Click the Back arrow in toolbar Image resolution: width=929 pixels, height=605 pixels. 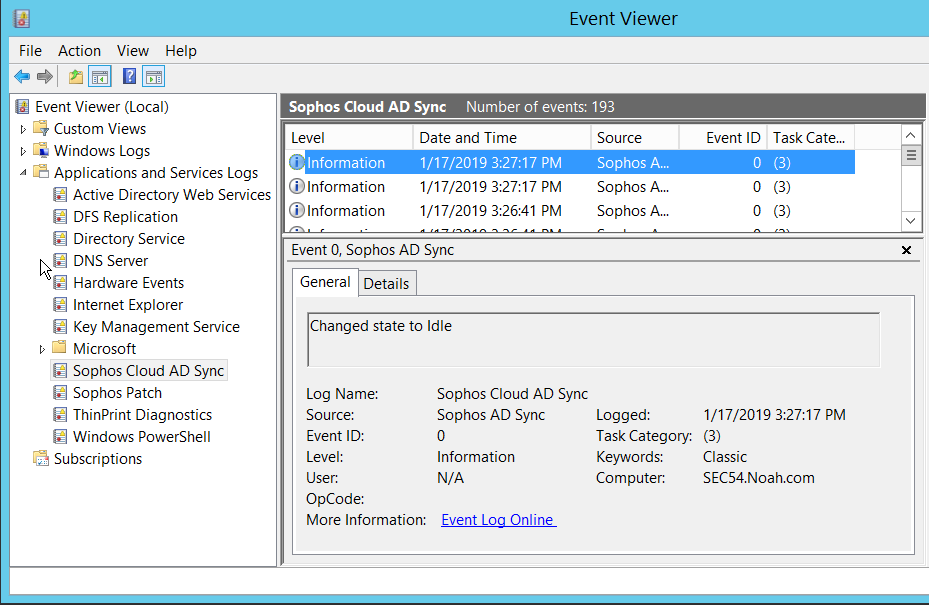pos(22,77)
